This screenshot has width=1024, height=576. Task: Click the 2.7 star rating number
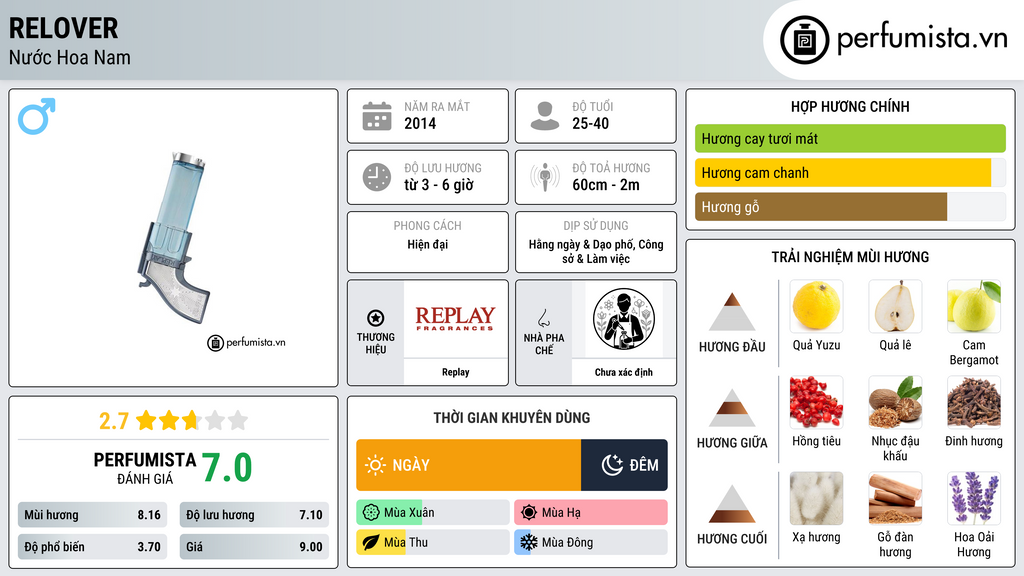click(114, 421)
